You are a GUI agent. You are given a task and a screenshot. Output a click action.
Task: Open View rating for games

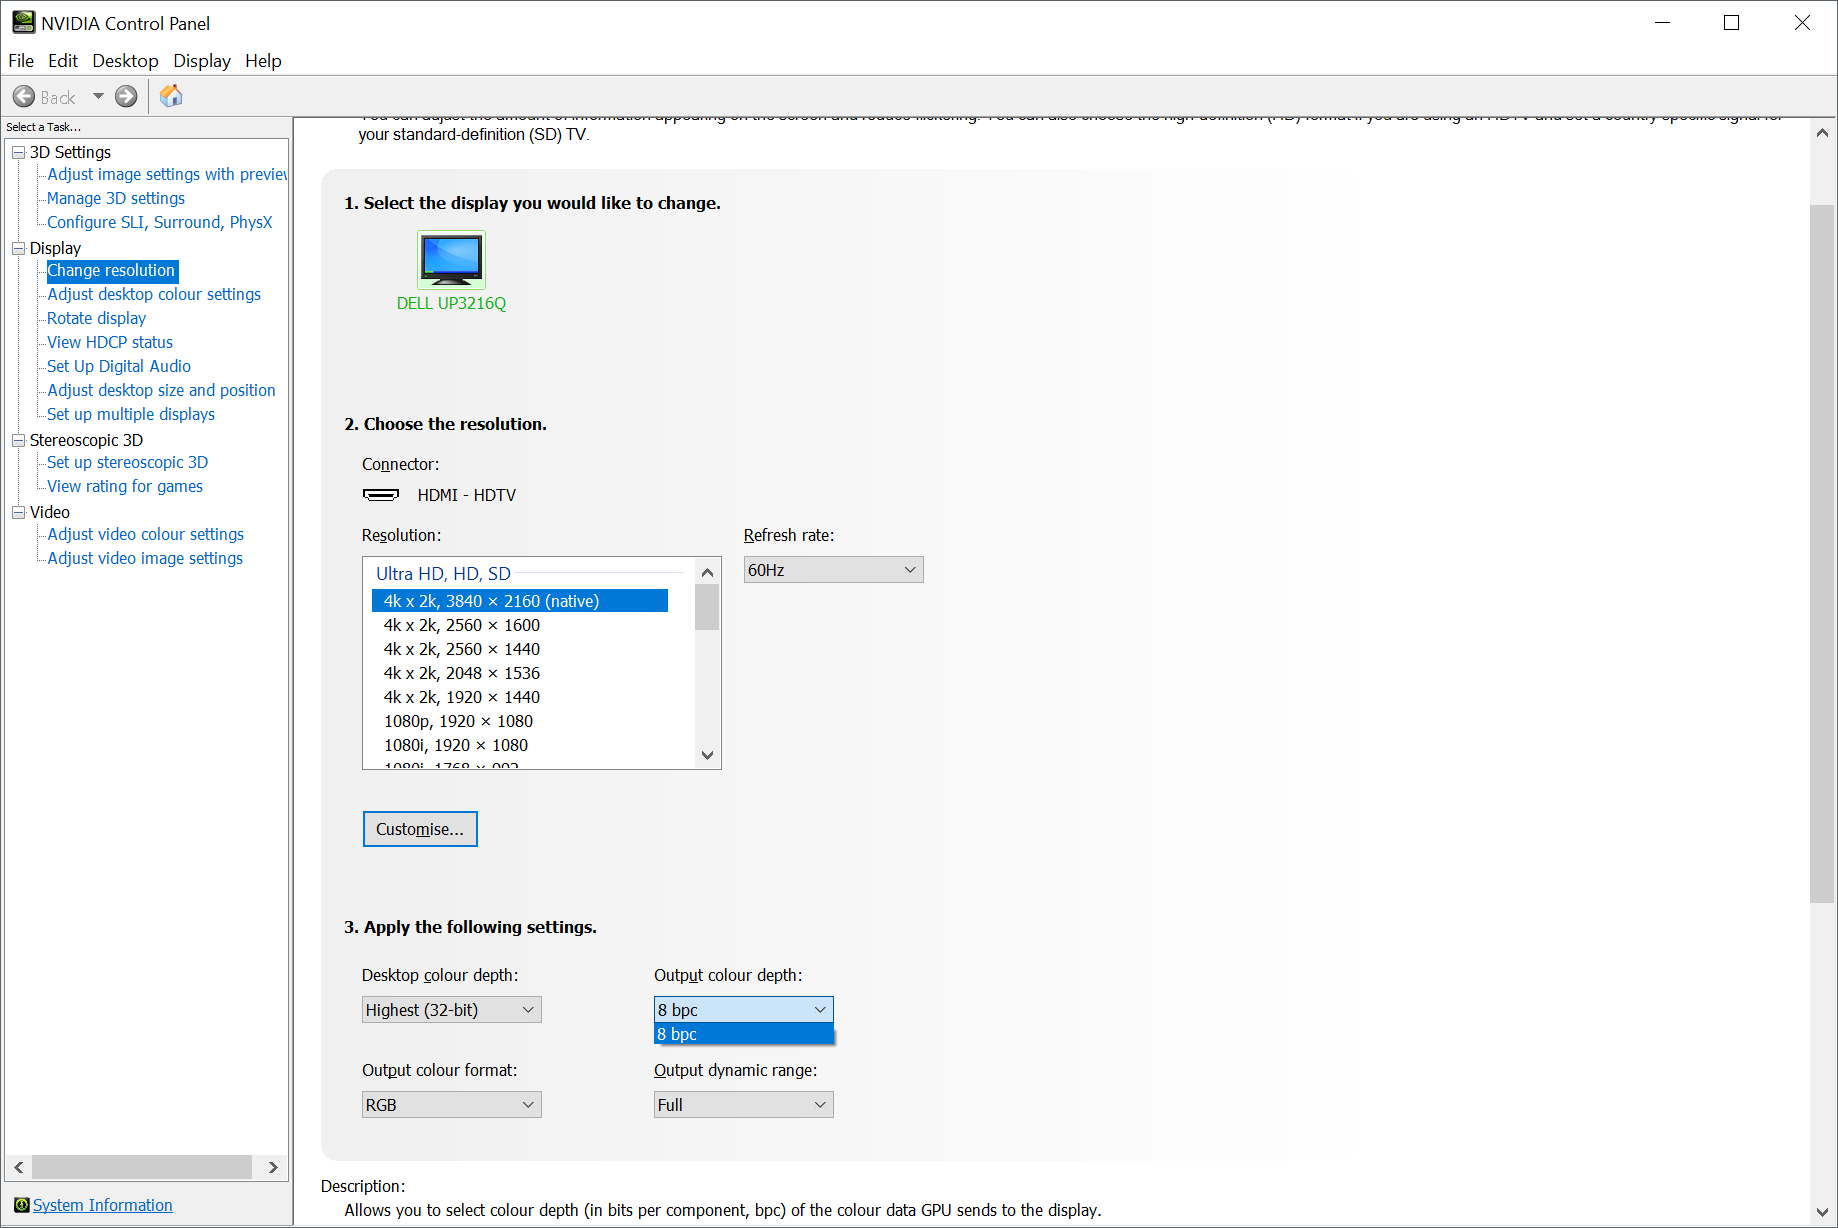pos(125,486)
